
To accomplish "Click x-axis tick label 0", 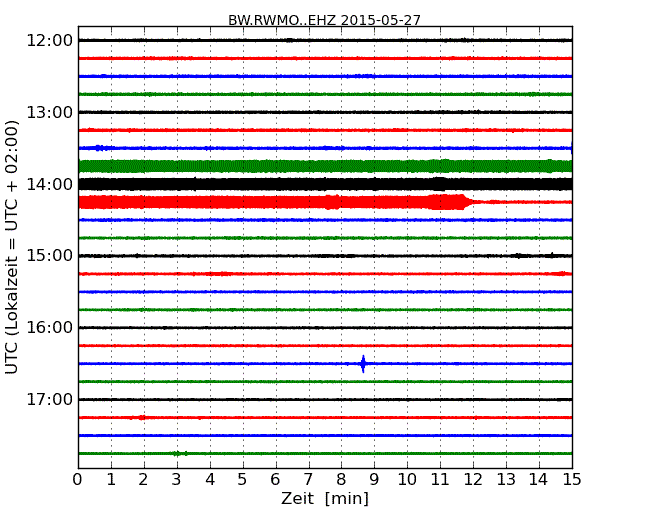I will 78,479.
